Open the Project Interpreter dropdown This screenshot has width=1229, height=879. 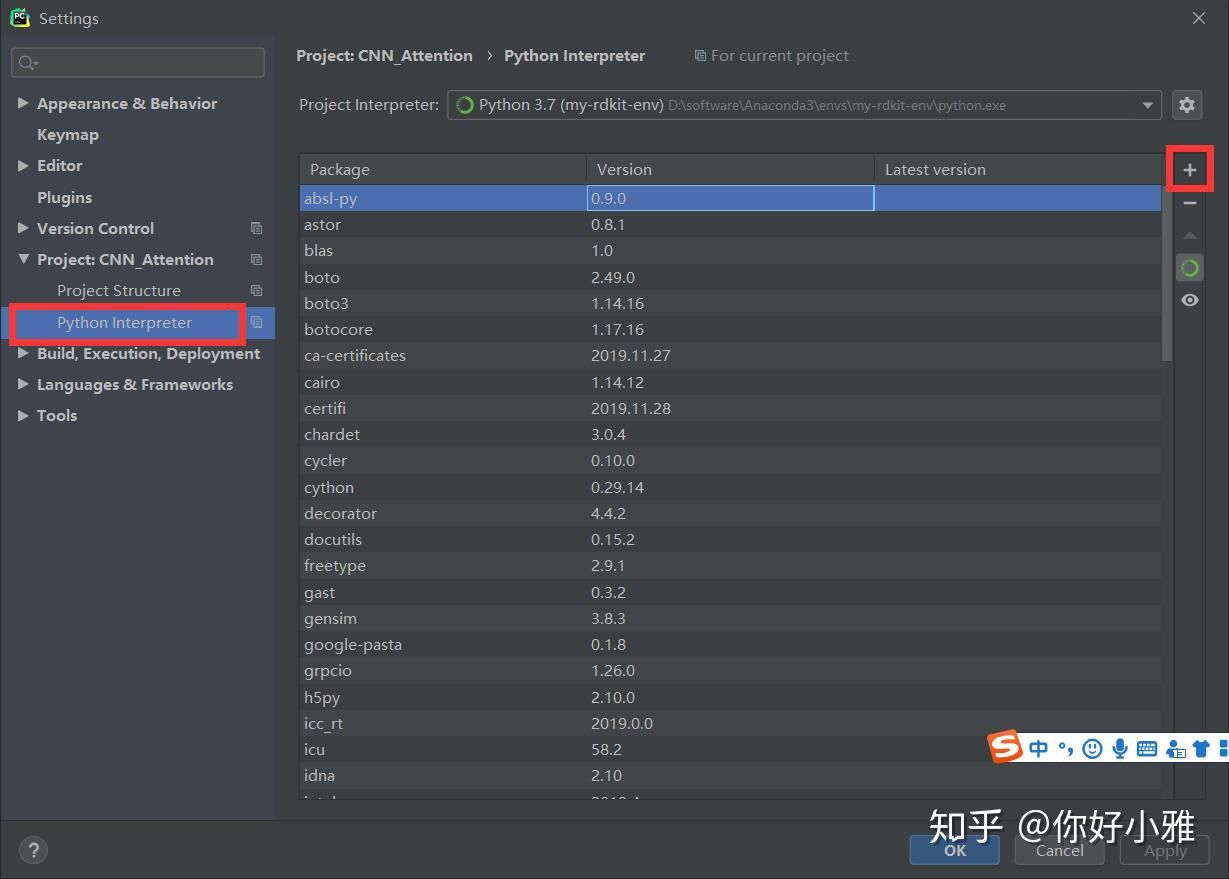point(804,104)
